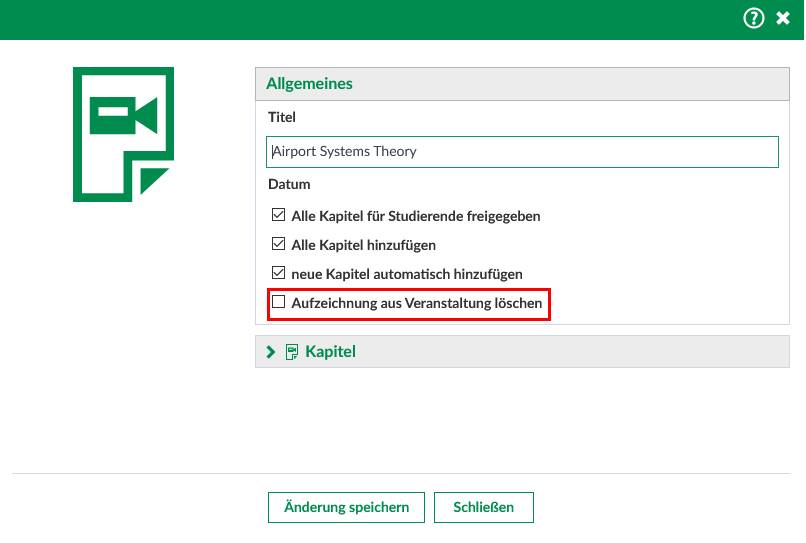The height and width of the screenshot is (543, 806).
Task: Uncheck the 'Alle Kapitel für Studierende freigegeben' checkbox
Action: tap(279, 215)
